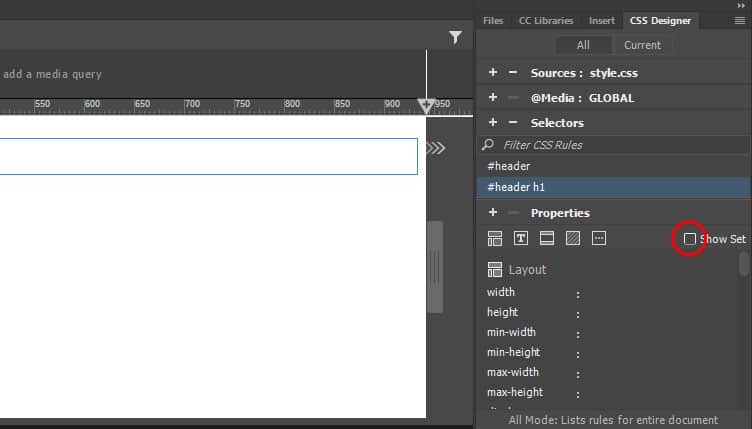752x429 pixels.
Task: Click the viewport size scrubber handle on ruler
Action: pos(426,105)
